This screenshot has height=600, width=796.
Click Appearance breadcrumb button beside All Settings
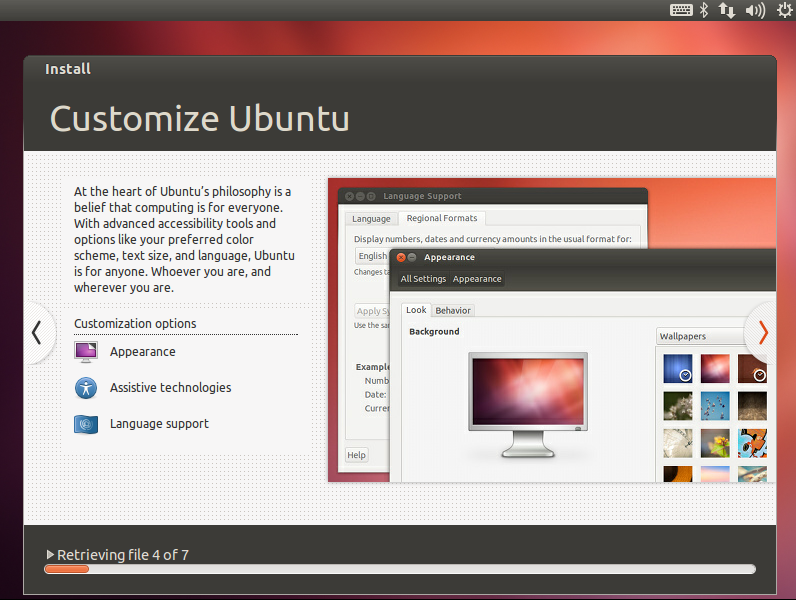click(x=477, y=279)
